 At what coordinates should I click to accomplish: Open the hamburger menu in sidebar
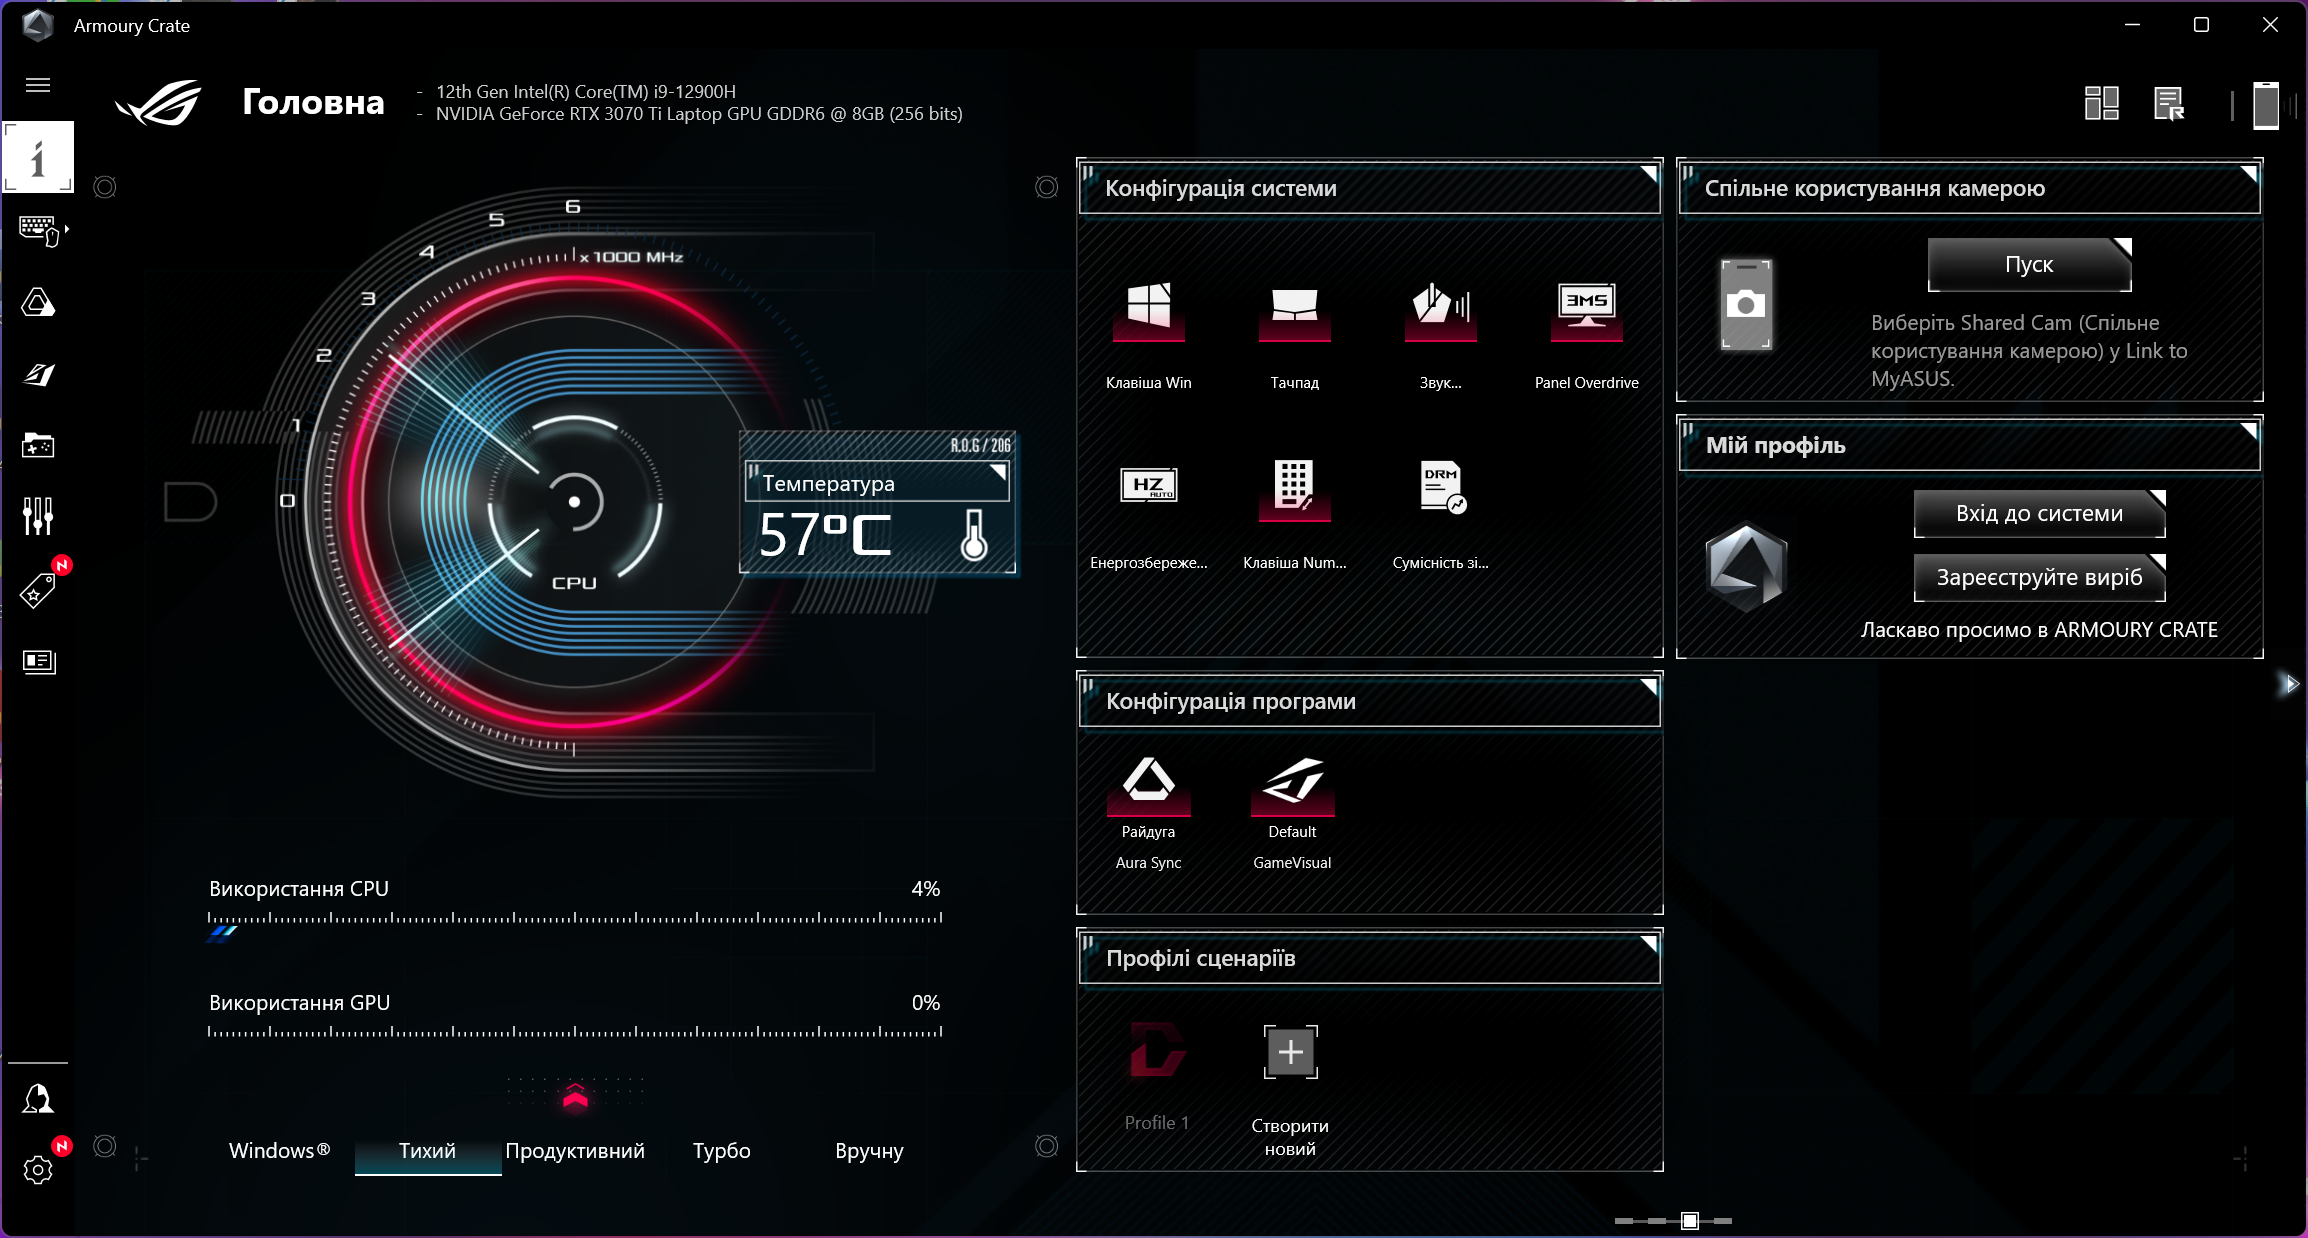[38, 85]
